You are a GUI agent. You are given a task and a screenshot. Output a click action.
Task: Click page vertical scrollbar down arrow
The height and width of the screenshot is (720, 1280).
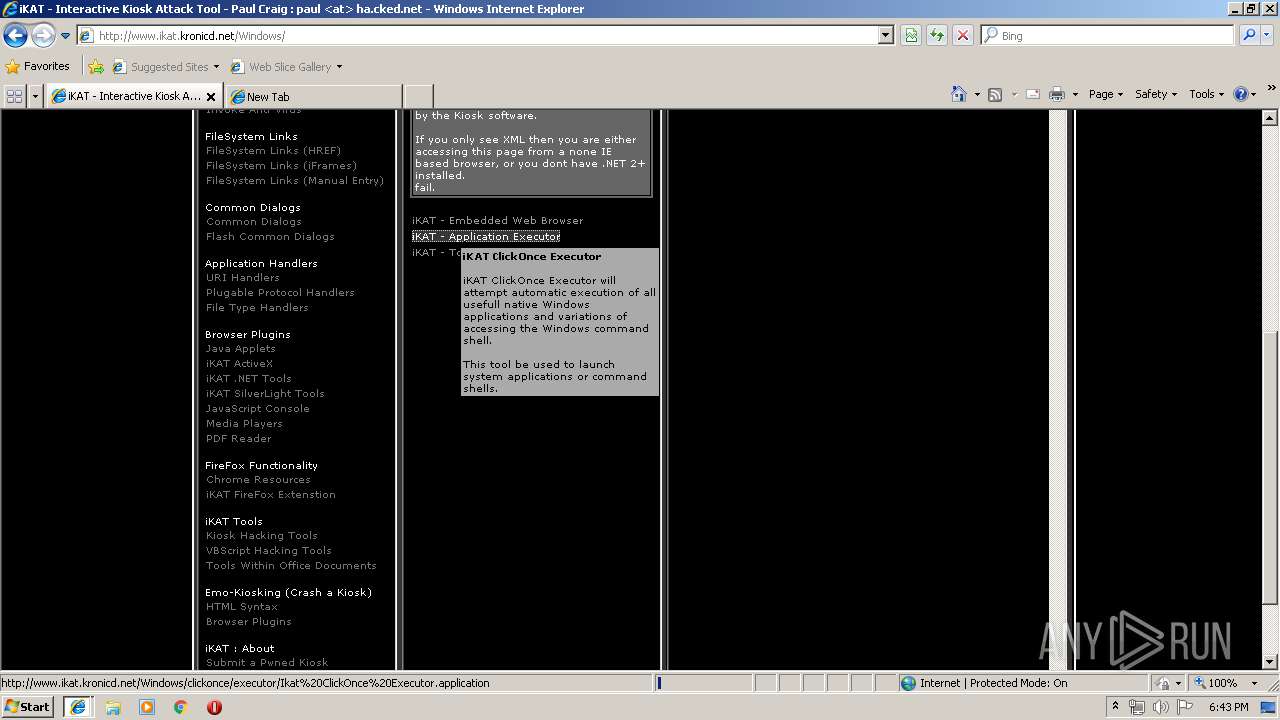click(x=1270, y=661)
